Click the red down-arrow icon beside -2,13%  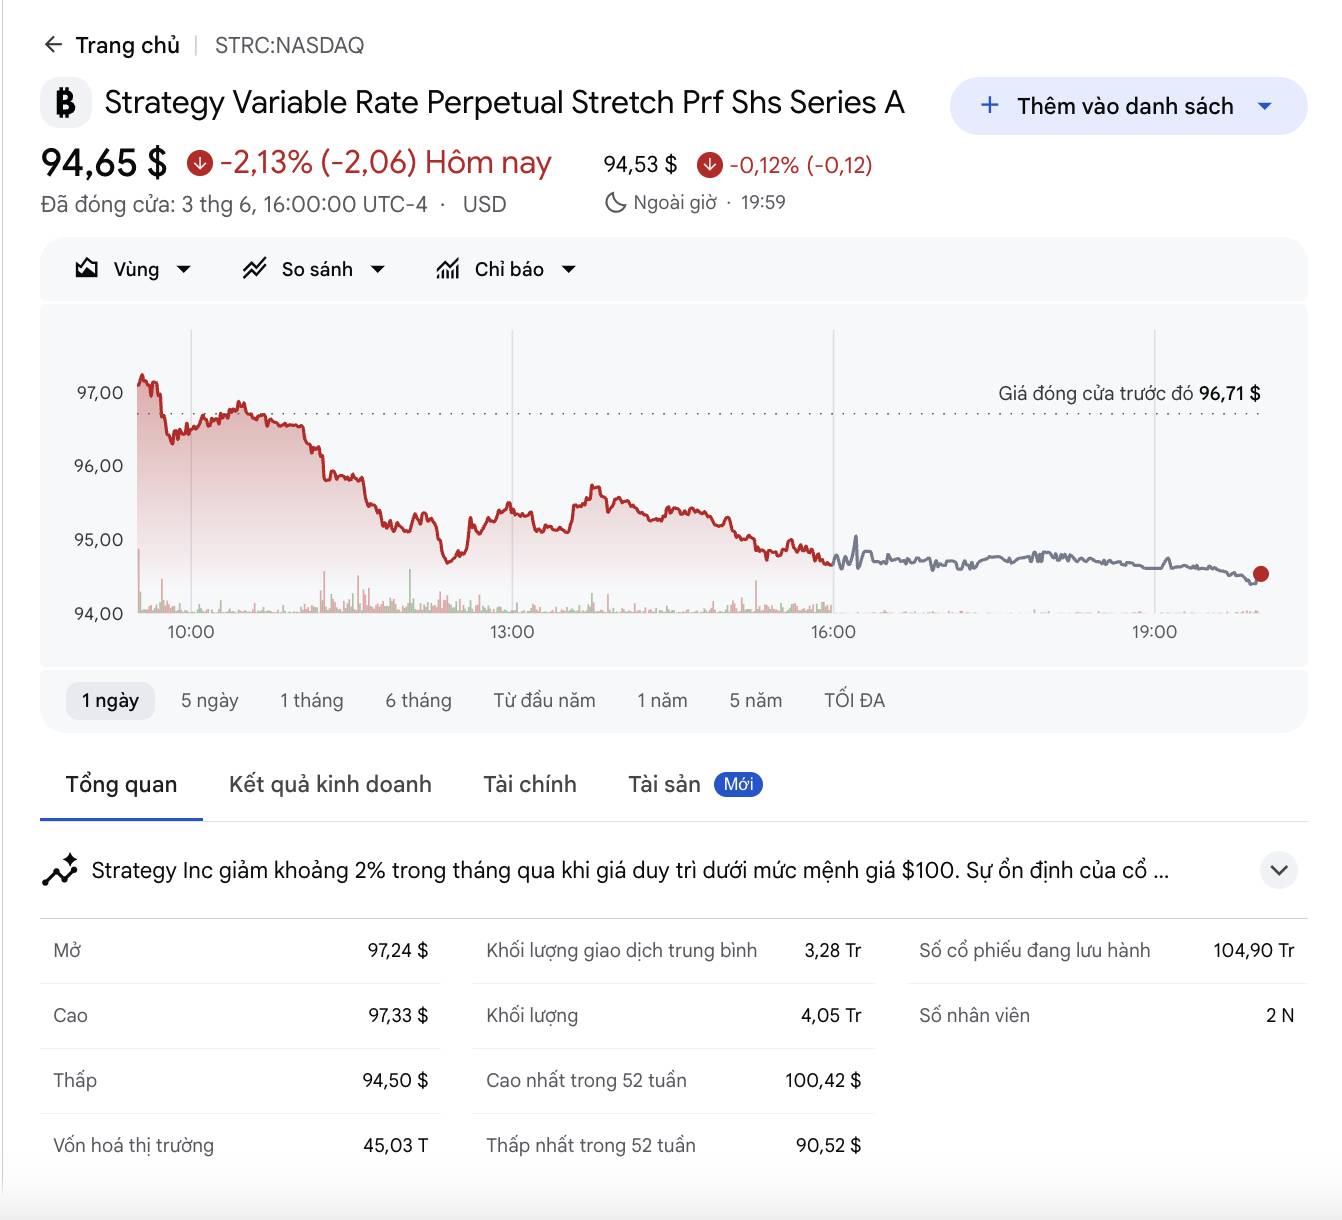pos(200,162)
